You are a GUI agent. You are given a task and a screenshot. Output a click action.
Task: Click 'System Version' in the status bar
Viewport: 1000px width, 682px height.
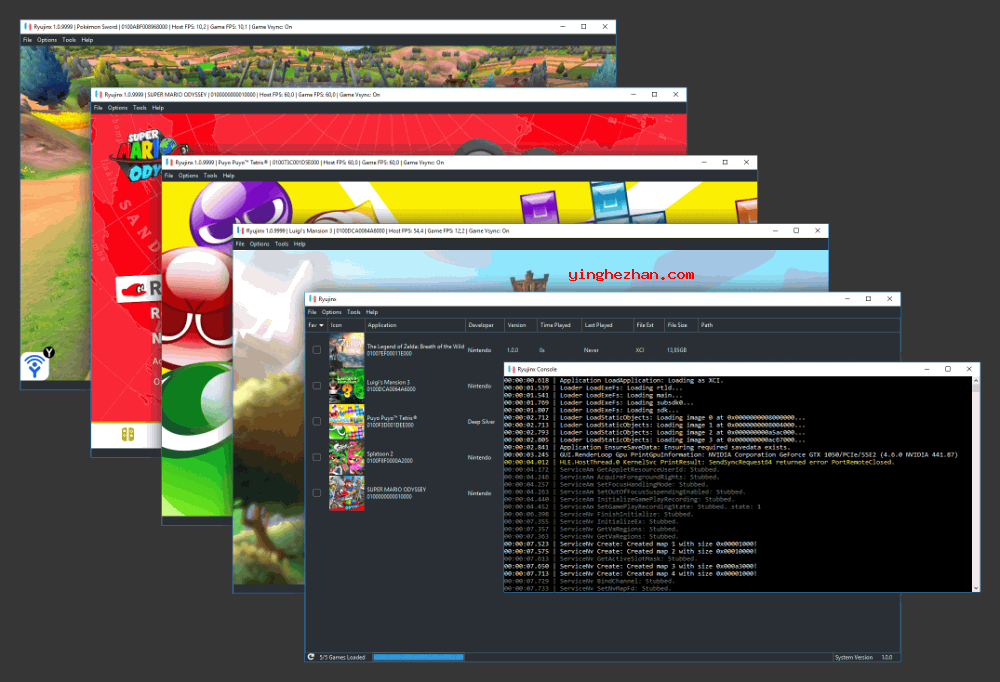[x=853, y=657]
